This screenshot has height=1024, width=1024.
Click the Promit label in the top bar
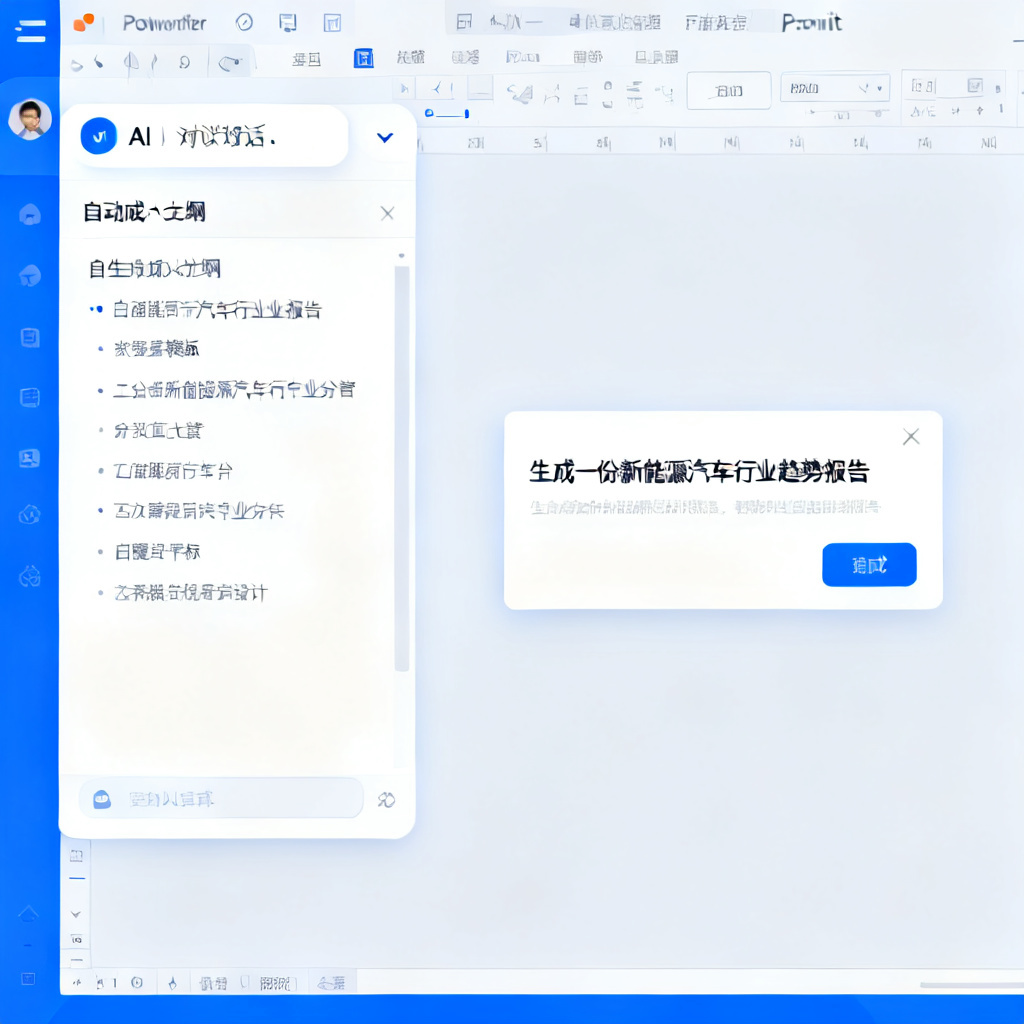811,24
